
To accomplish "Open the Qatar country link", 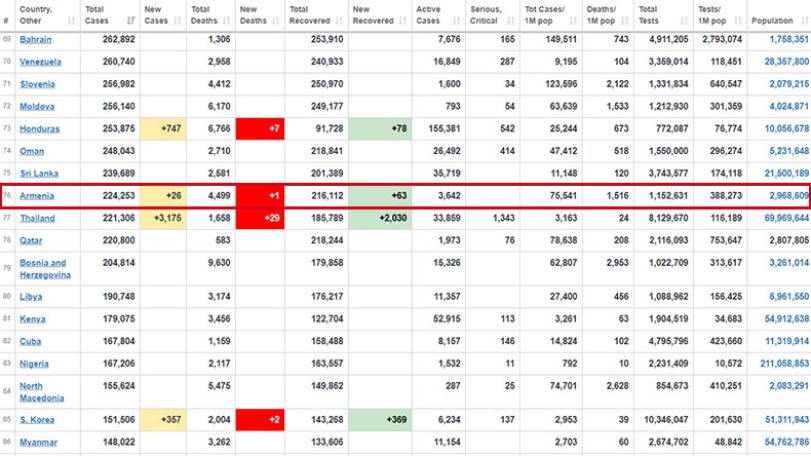I will tap(31, 240).
